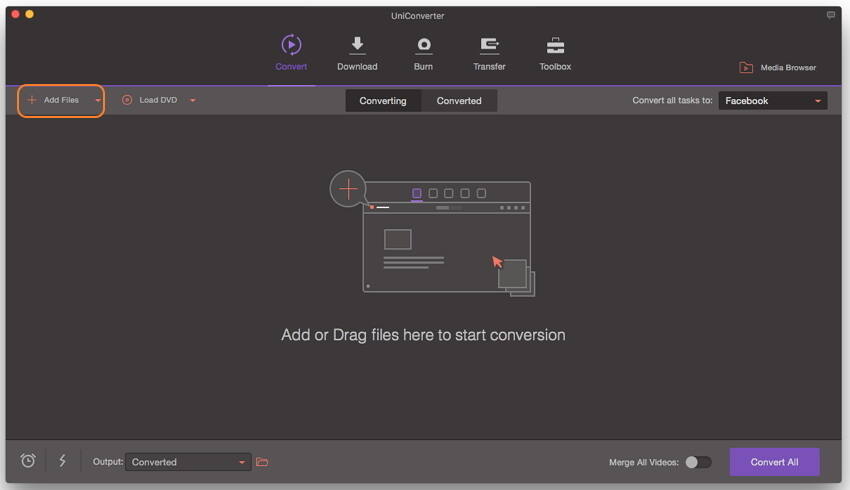This screenshot has width=850, height=490.
Task: Click the yellow minimize window button
Action: [x=30, y=14]
